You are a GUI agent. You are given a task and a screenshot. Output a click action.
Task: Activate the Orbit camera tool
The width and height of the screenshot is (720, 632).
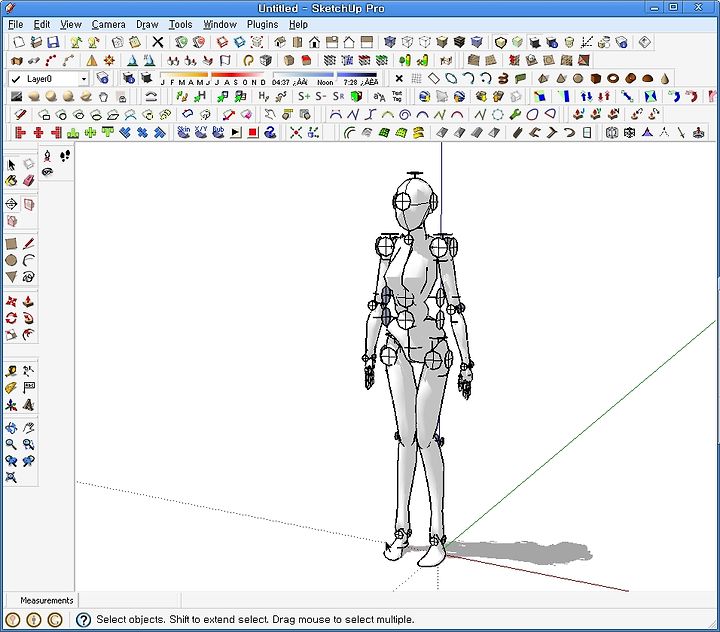coord(11,428)
